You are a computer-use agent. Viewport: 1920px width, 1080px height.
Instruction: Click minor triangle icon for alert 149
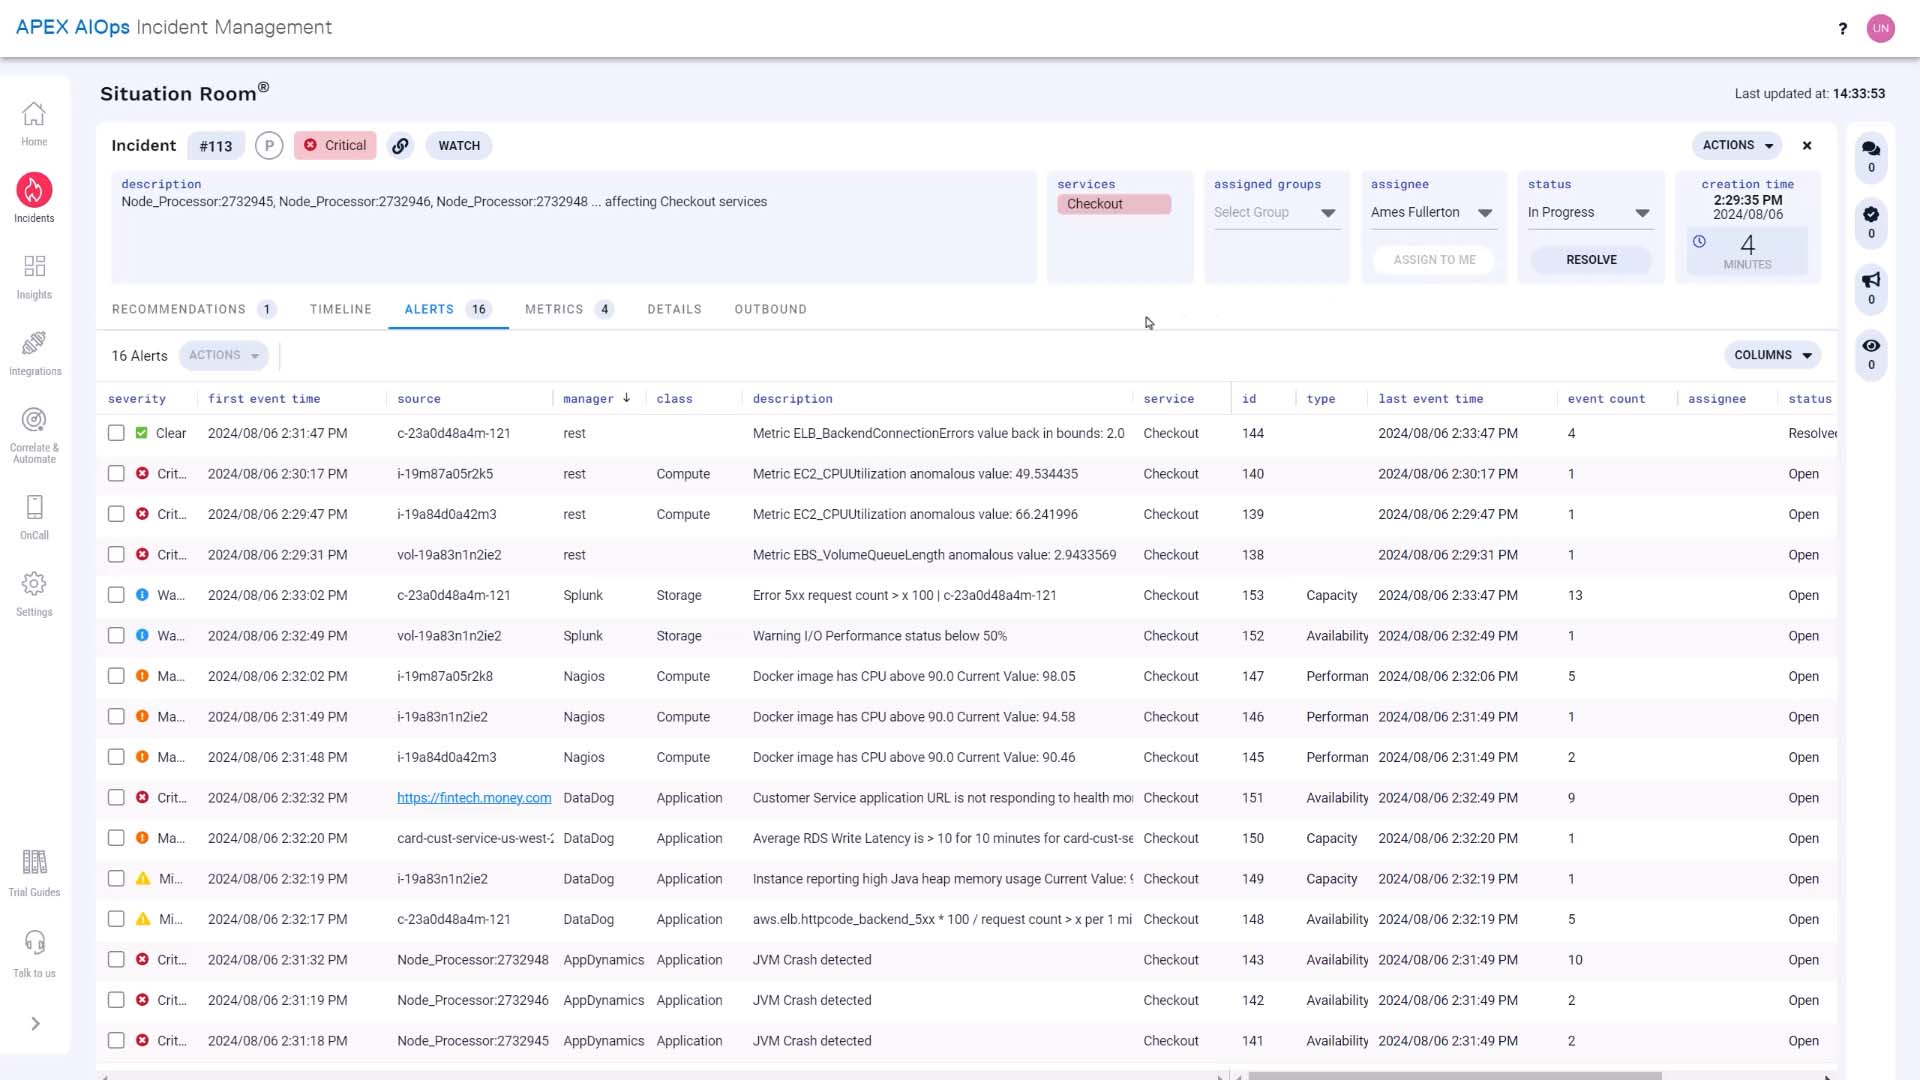click(142, 879)
